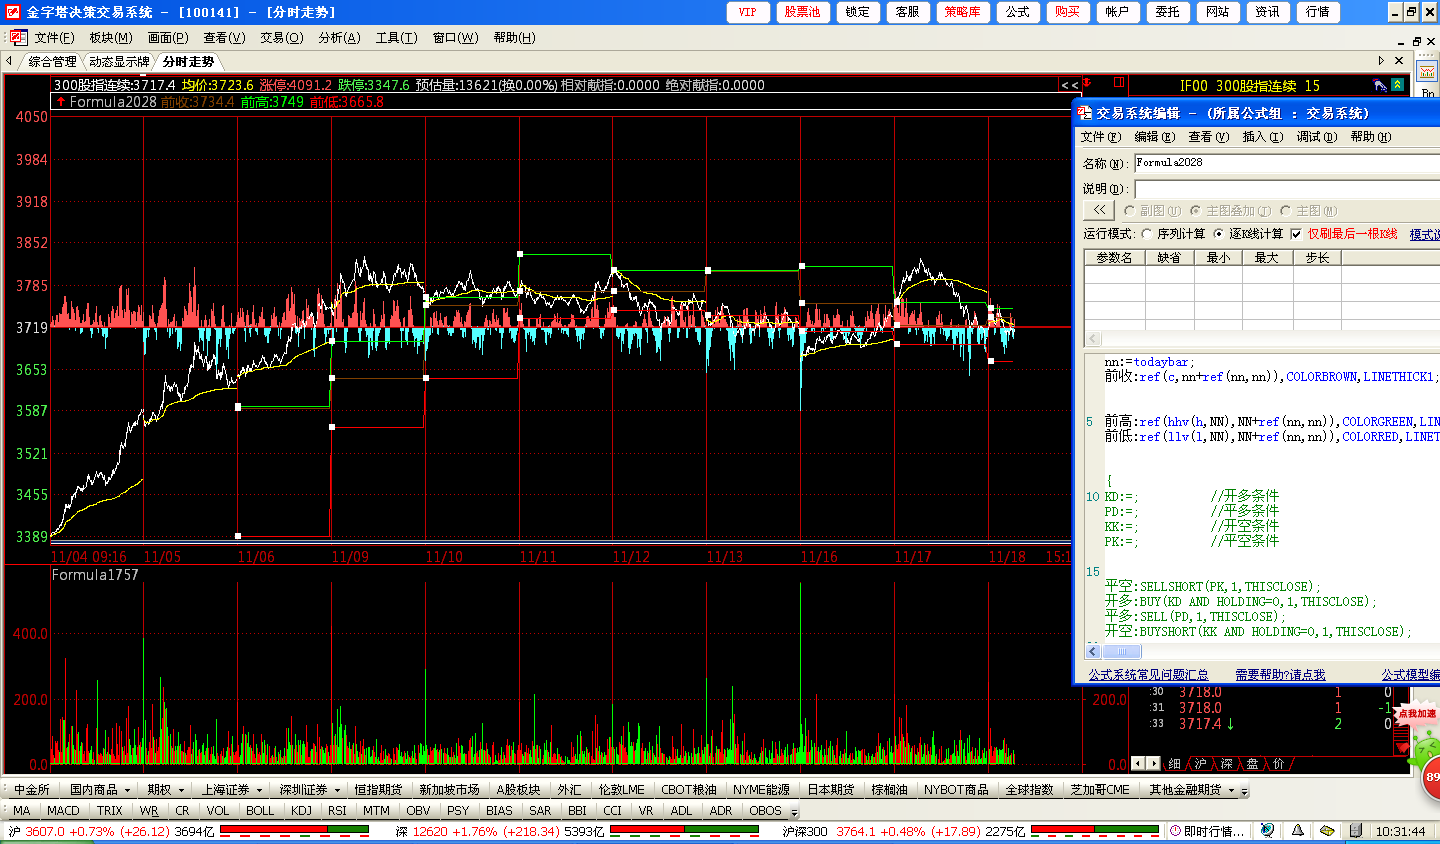
Task: Expand the 上海证券 dropdown
Action: point(260,790)
